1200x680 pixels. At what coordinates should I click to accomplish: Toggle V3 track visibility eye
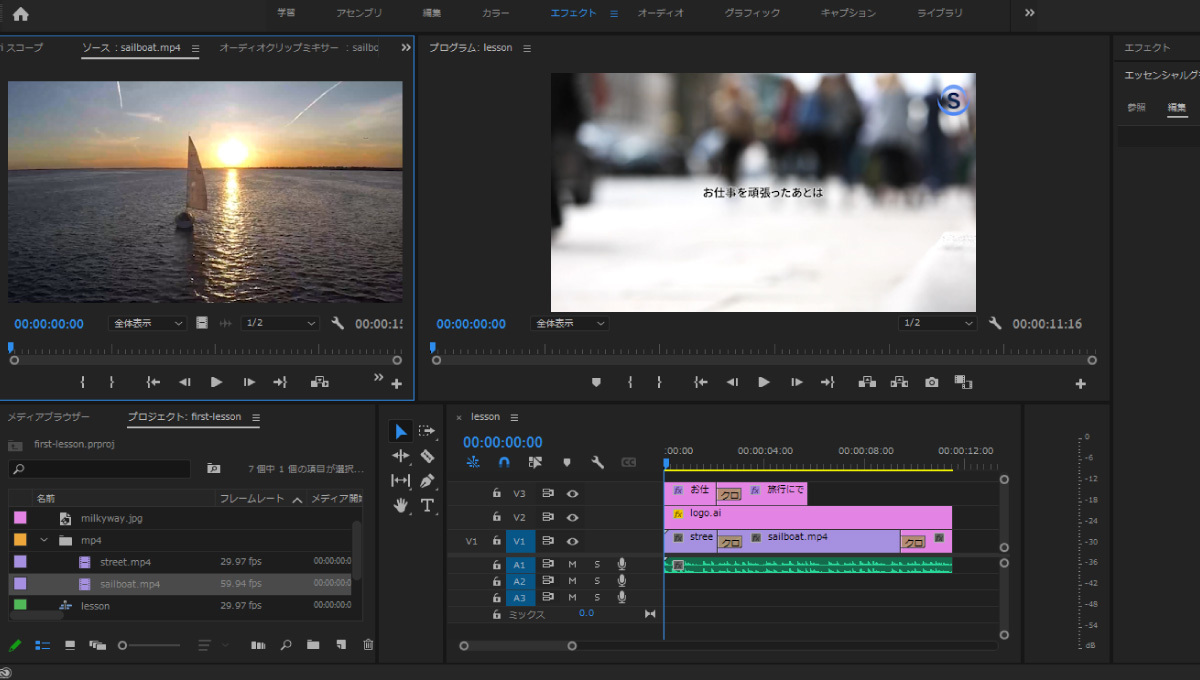pos(573,493)
